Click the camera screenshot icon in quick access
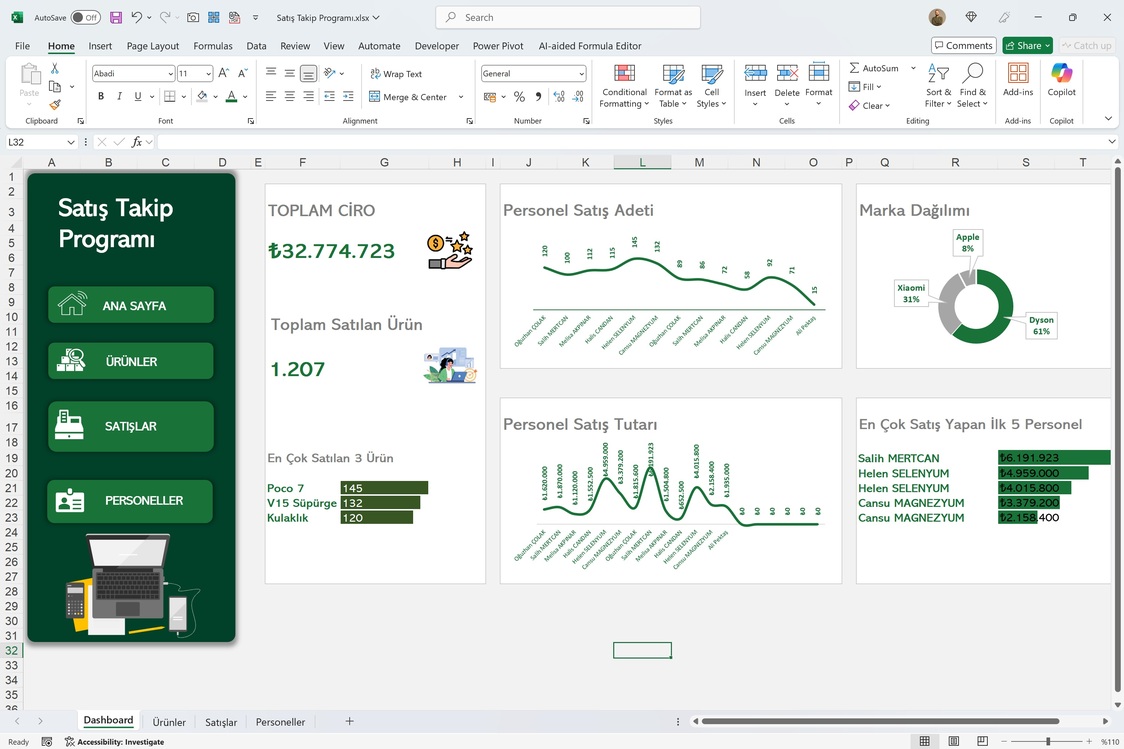This screenshot has height=749, width=1124. pyautogui.click(x=193, y=17)
